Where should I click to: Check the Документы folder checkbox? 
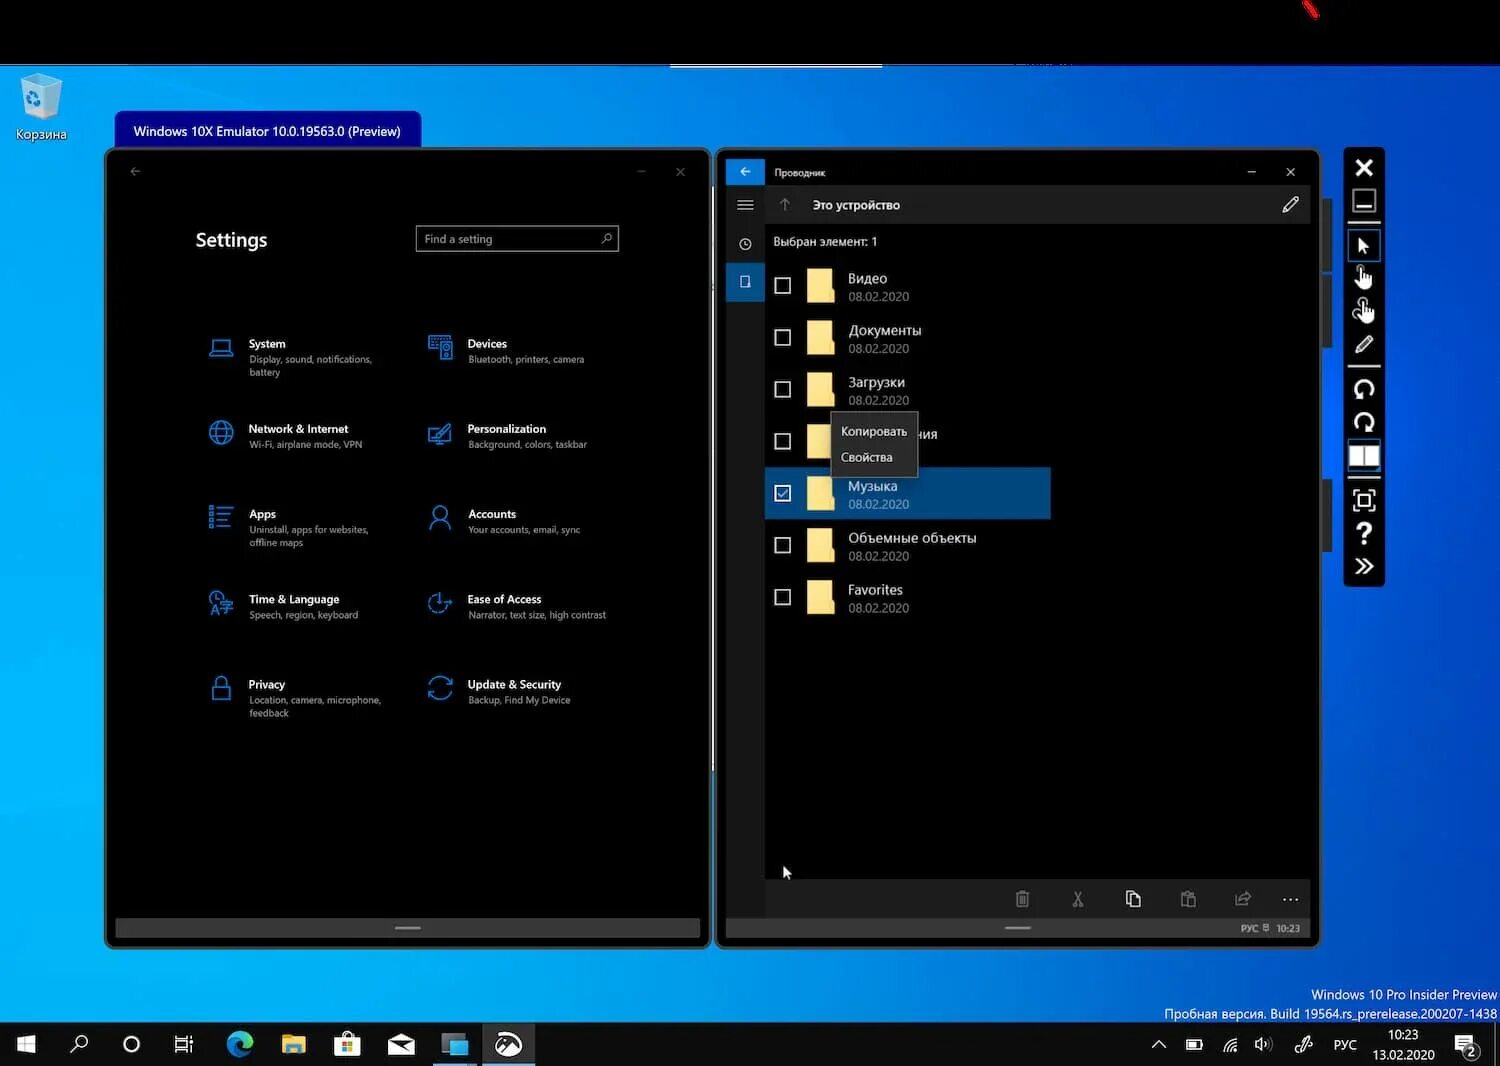tap(783, 338)
